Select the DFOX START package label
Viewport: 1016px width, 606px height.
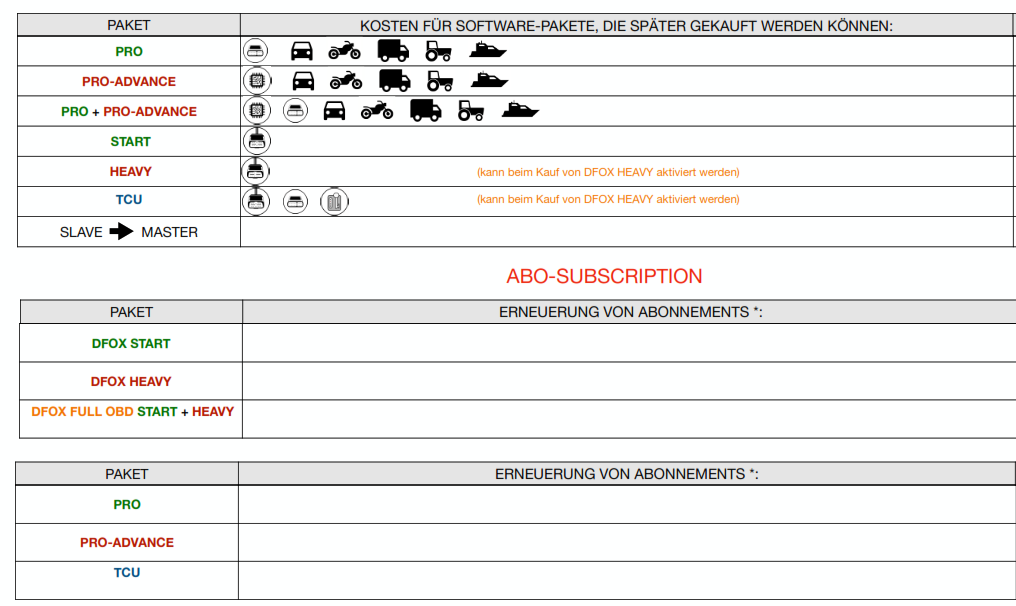(131, 343)
